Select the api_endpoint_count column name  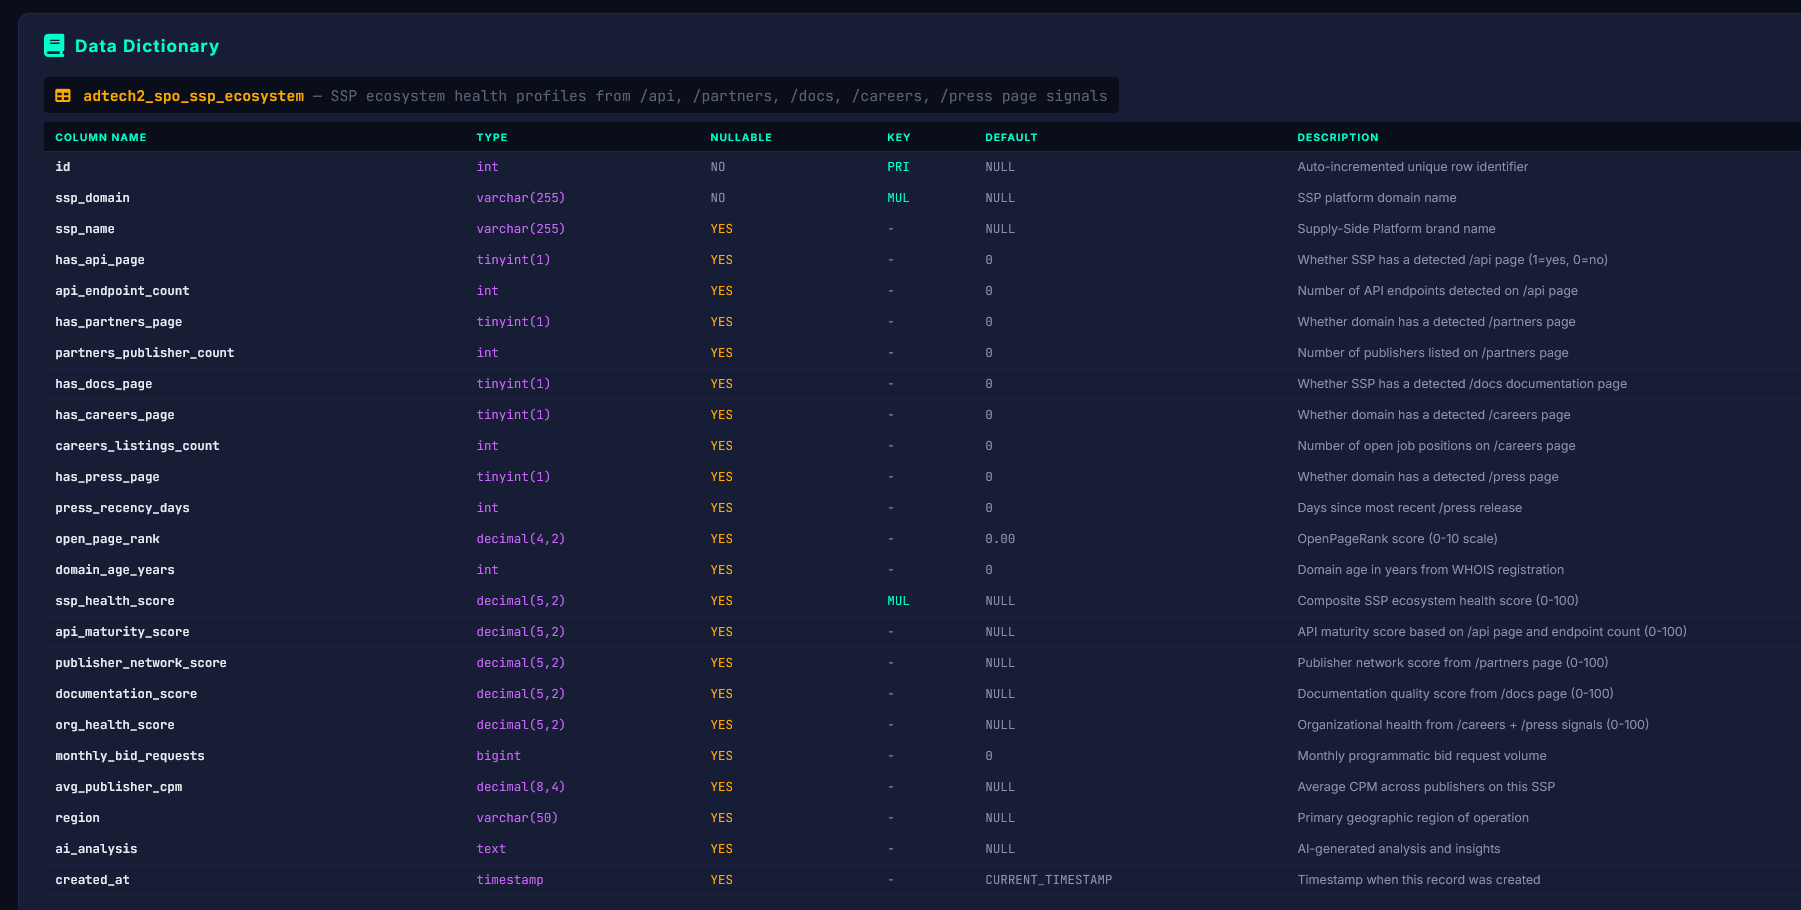click(122, 291)
